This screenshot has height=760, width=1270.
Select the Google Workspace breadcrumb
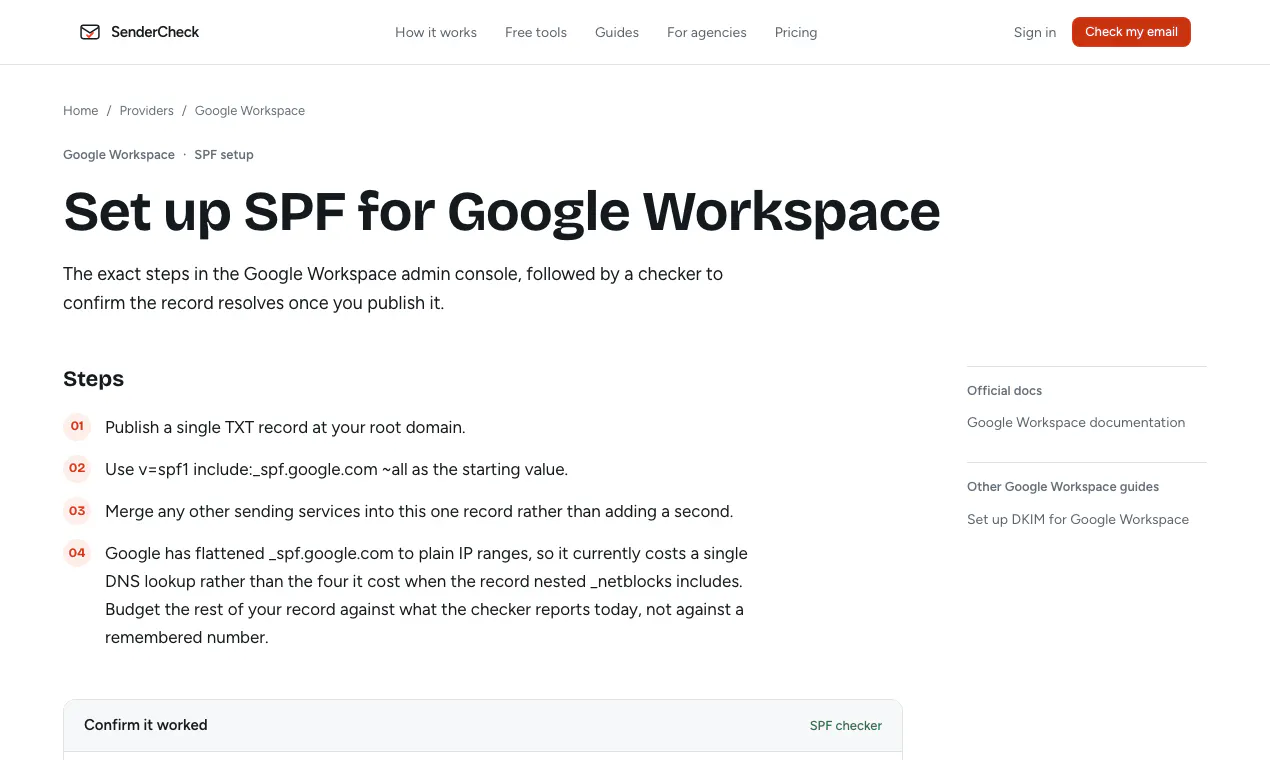tap(250, 111)
